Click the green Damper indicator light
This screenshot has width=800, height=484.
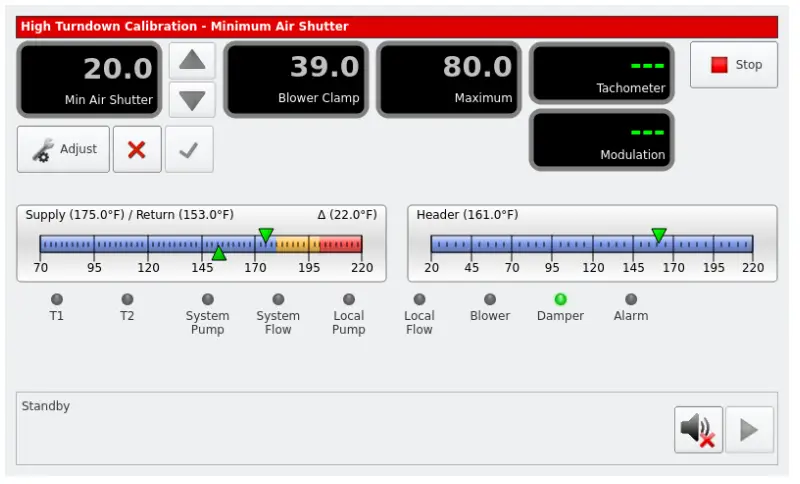point(560,299)
